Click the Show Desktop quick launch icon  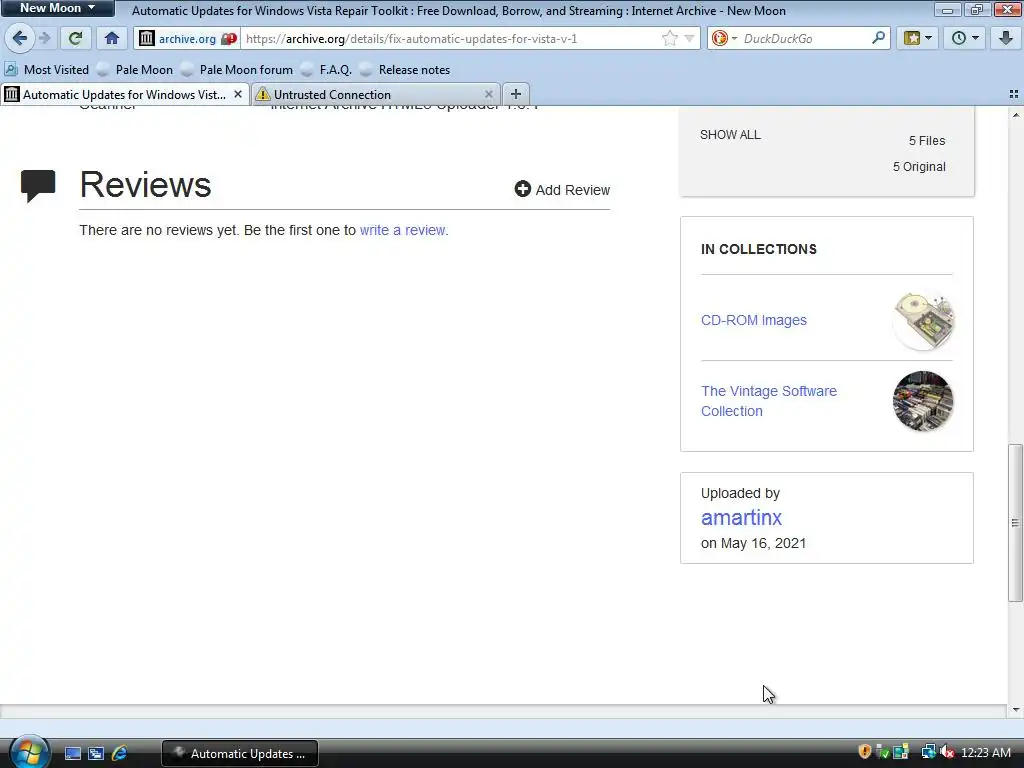72,753
